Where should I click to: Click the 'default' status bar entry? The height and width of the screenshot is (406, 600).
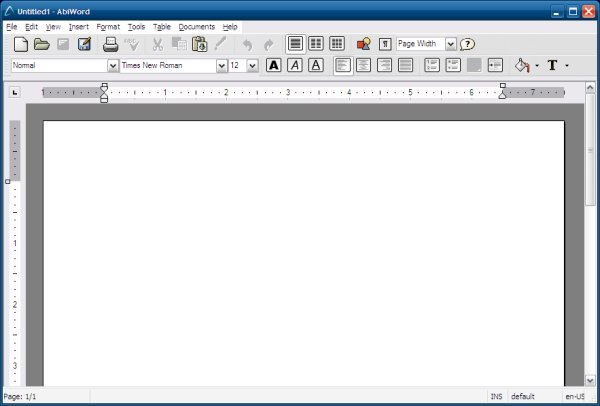tap(523, 396)
